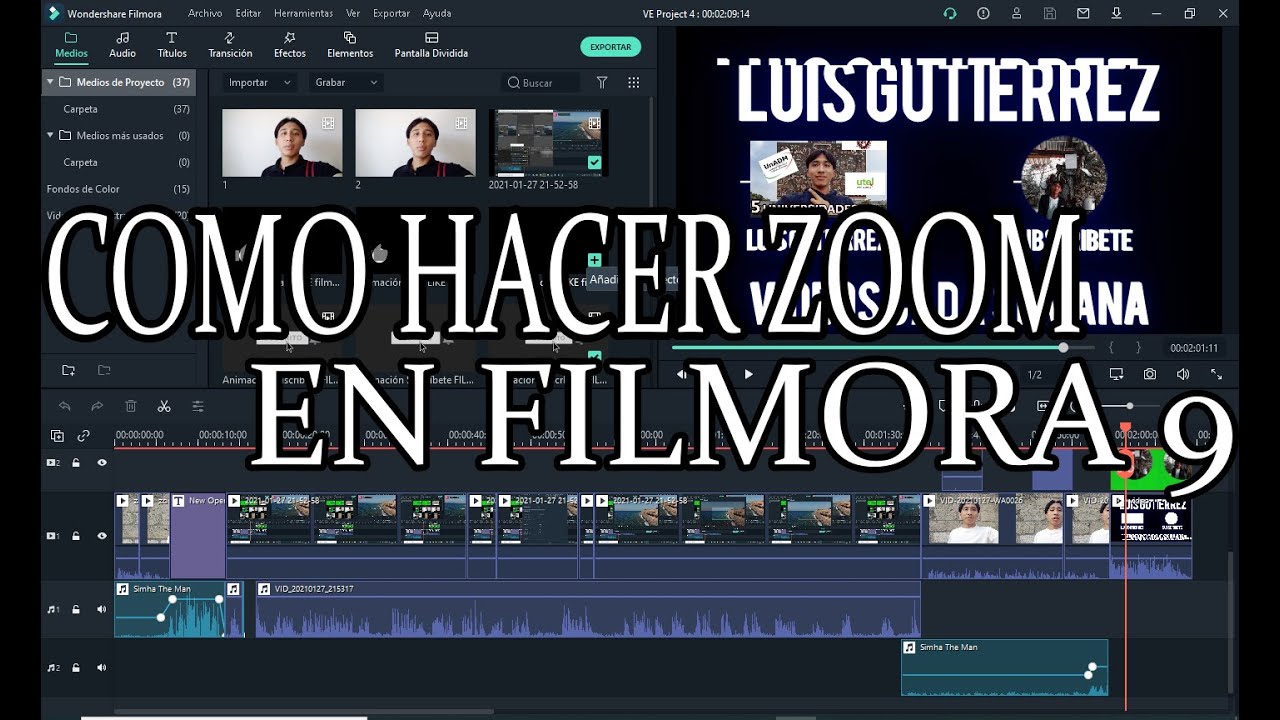Click add new folder icon
The height and width of the screenshot is (720, 1280).
(68, 370)
